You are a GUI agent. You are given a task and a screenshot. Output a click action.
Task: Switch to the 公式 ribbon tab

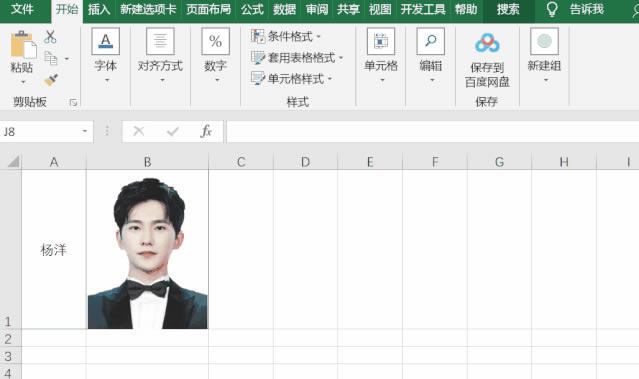tap(252, 9)
